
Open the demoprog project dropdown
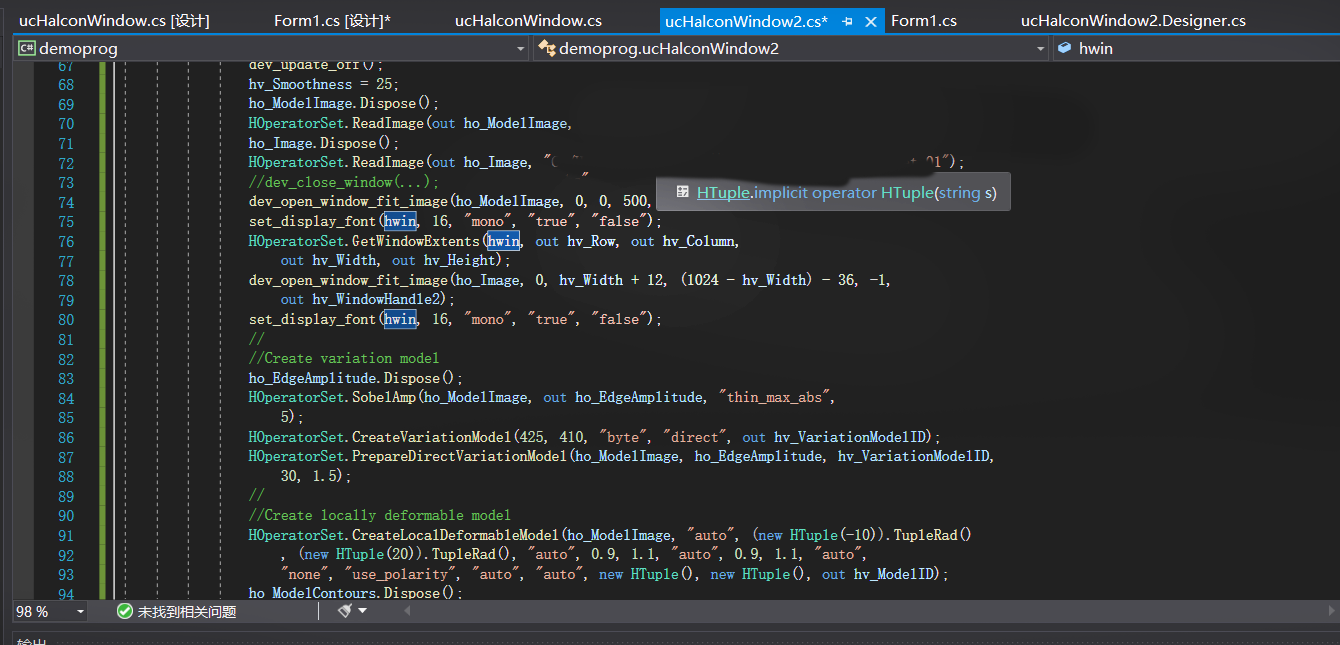(x=520, y=48)
